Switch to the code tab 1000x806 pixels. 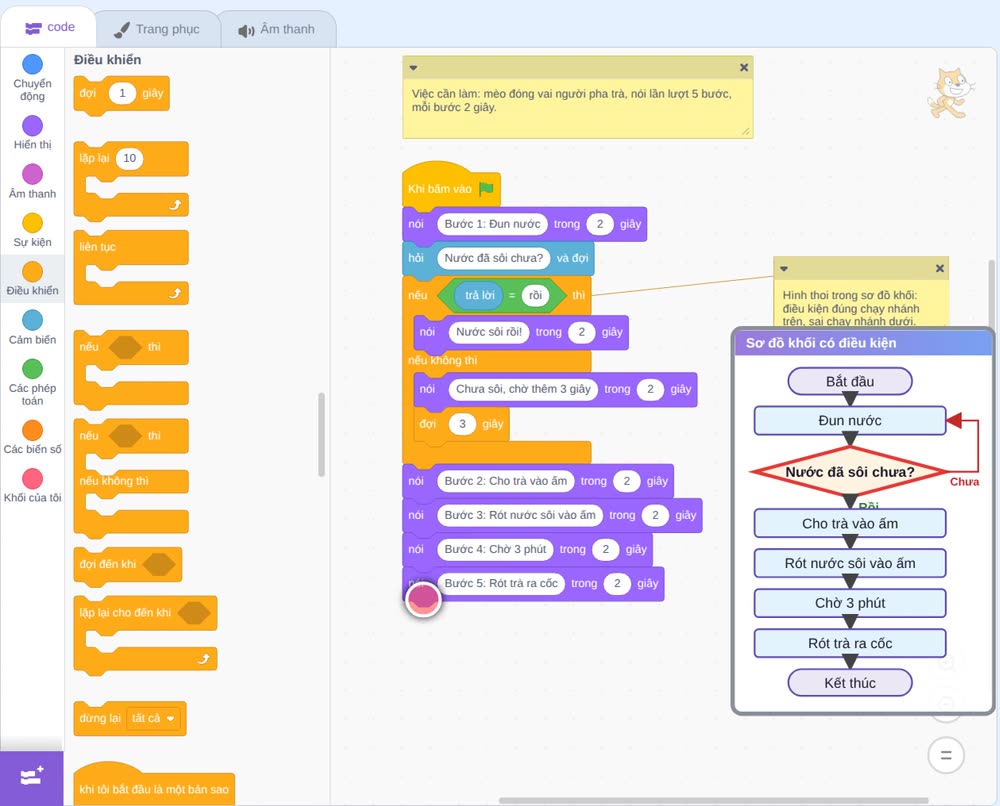(x=49, y=27)
